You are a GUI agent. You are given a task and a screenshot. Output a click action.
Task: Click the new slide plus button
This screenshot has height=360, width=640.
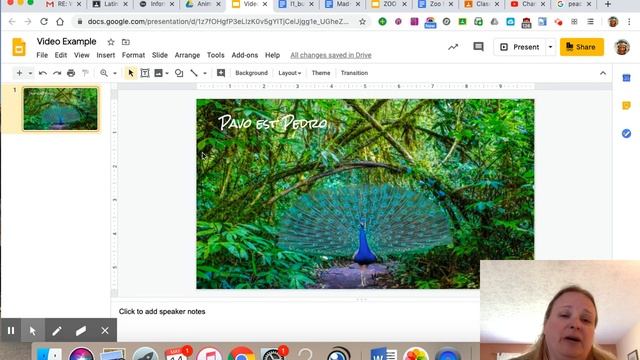coord(19,73)
